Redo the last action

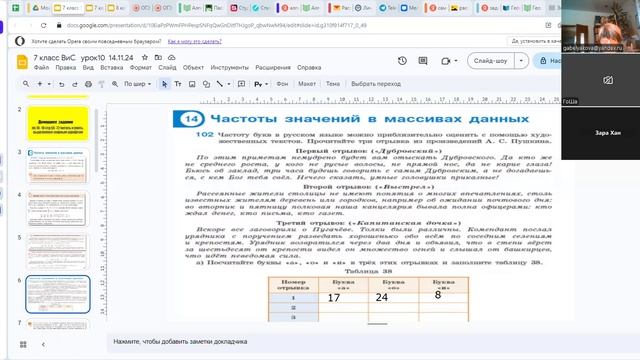(75, 84)
